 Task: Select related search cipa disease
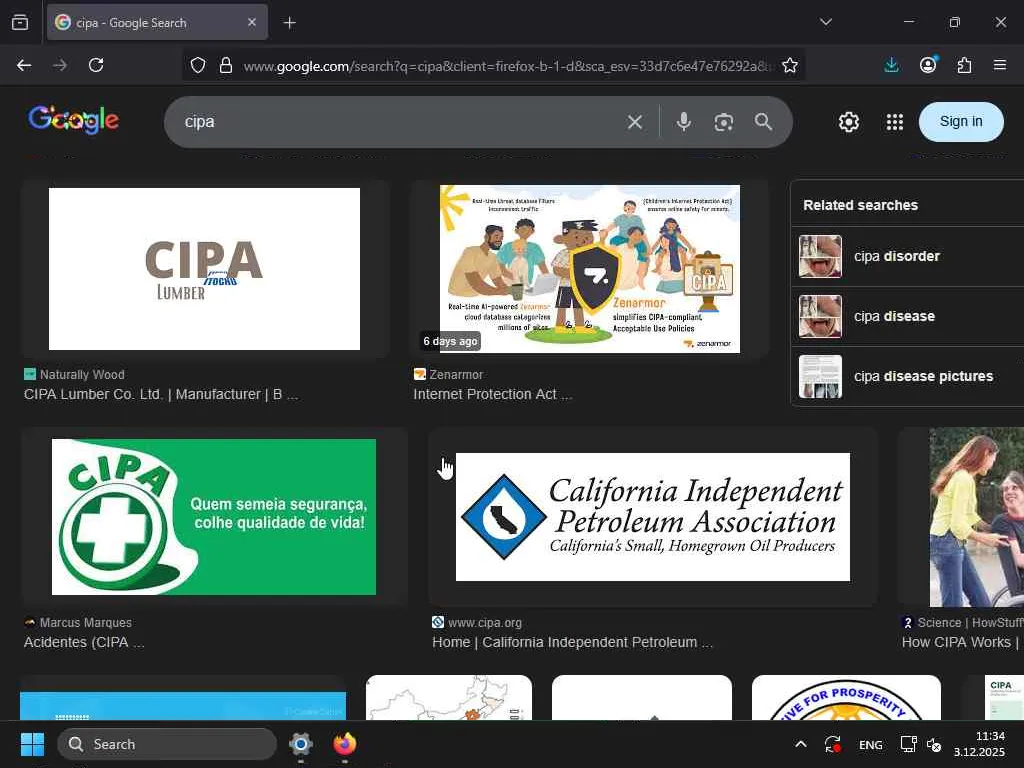(907, 317)
